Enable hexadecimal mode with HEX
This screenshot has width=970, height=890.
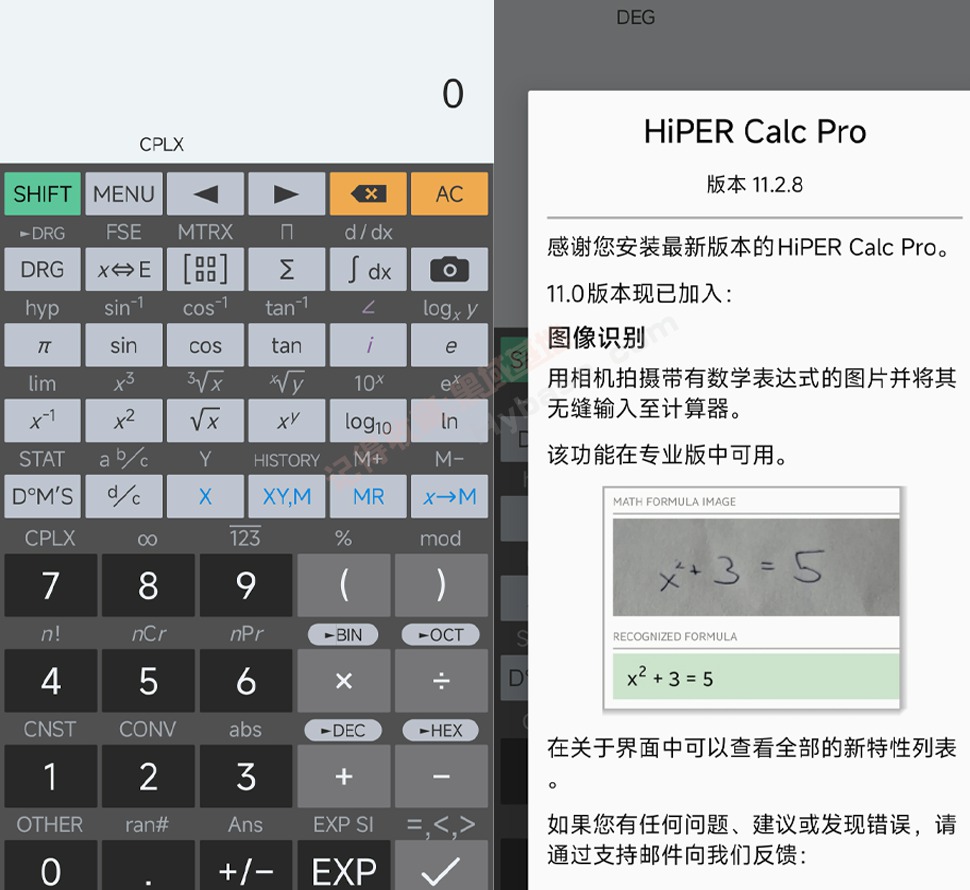coord(440,730)
